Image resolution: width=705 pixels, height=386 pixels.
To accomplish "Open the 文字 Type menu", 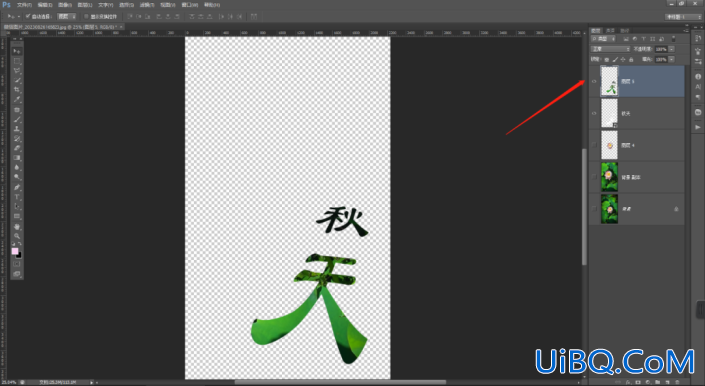I will [x=106, y=5].
